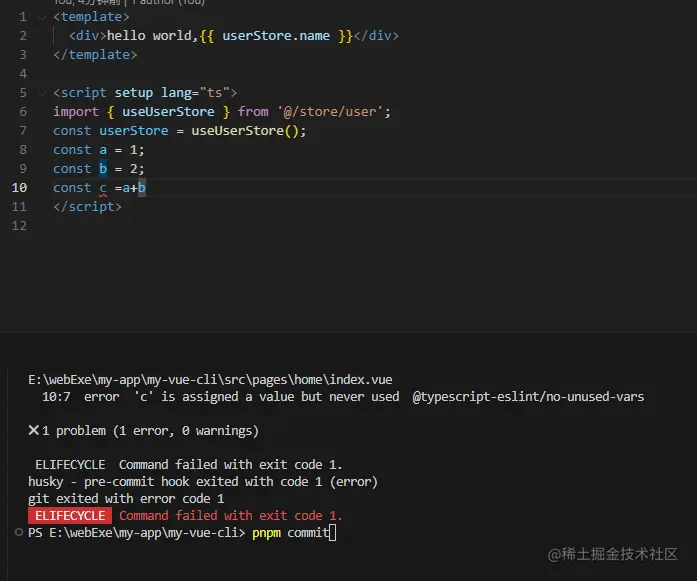
Task: Collapse the script setup fold chevron
Action: [42, 93]
